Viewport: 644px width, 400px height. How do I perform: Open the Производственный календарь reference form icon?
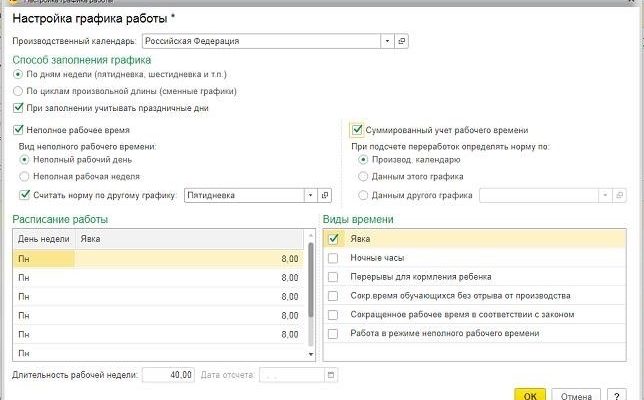click(402, 41)
